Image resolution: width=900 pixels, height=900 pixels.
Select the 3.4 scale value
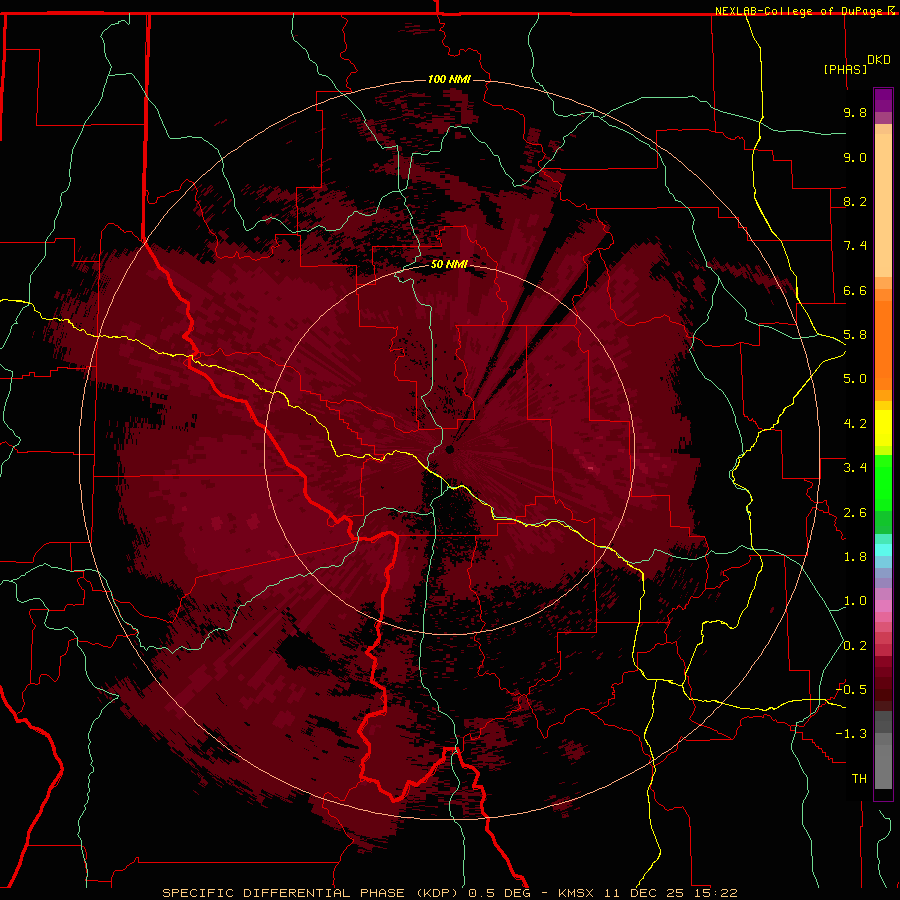(855, 468)
